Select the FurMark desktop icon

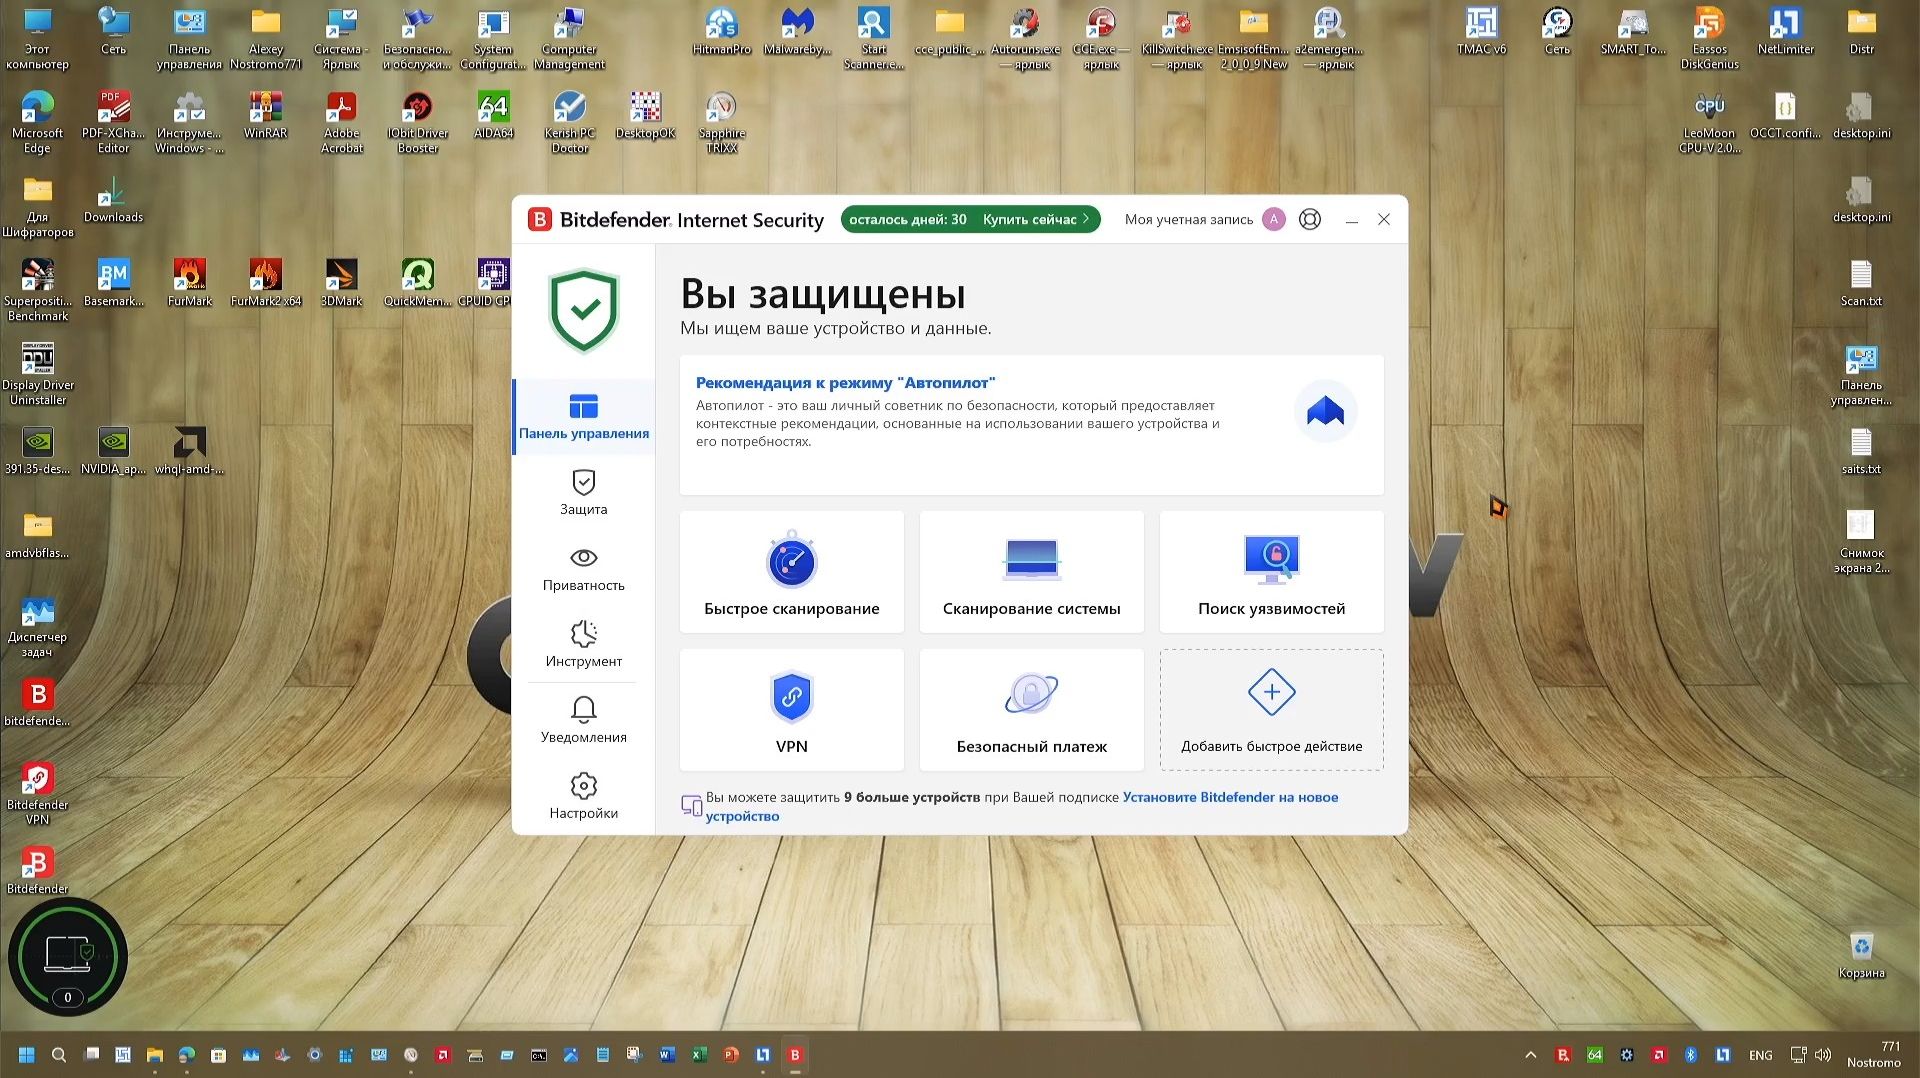click(x=190, y=285)
